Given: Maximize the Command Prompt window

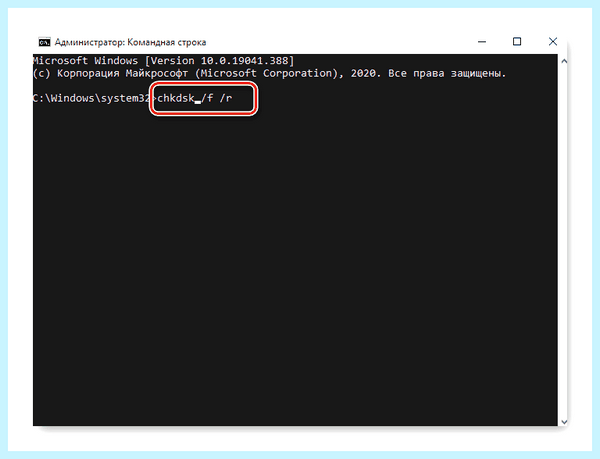Looking at the screenshot, I should coord(517,41).
